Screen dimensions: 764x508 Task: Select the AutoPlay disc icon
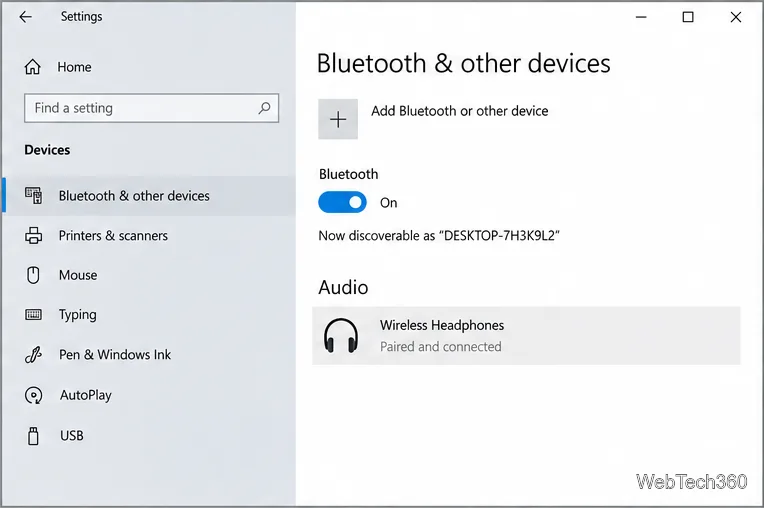(34, 395)
